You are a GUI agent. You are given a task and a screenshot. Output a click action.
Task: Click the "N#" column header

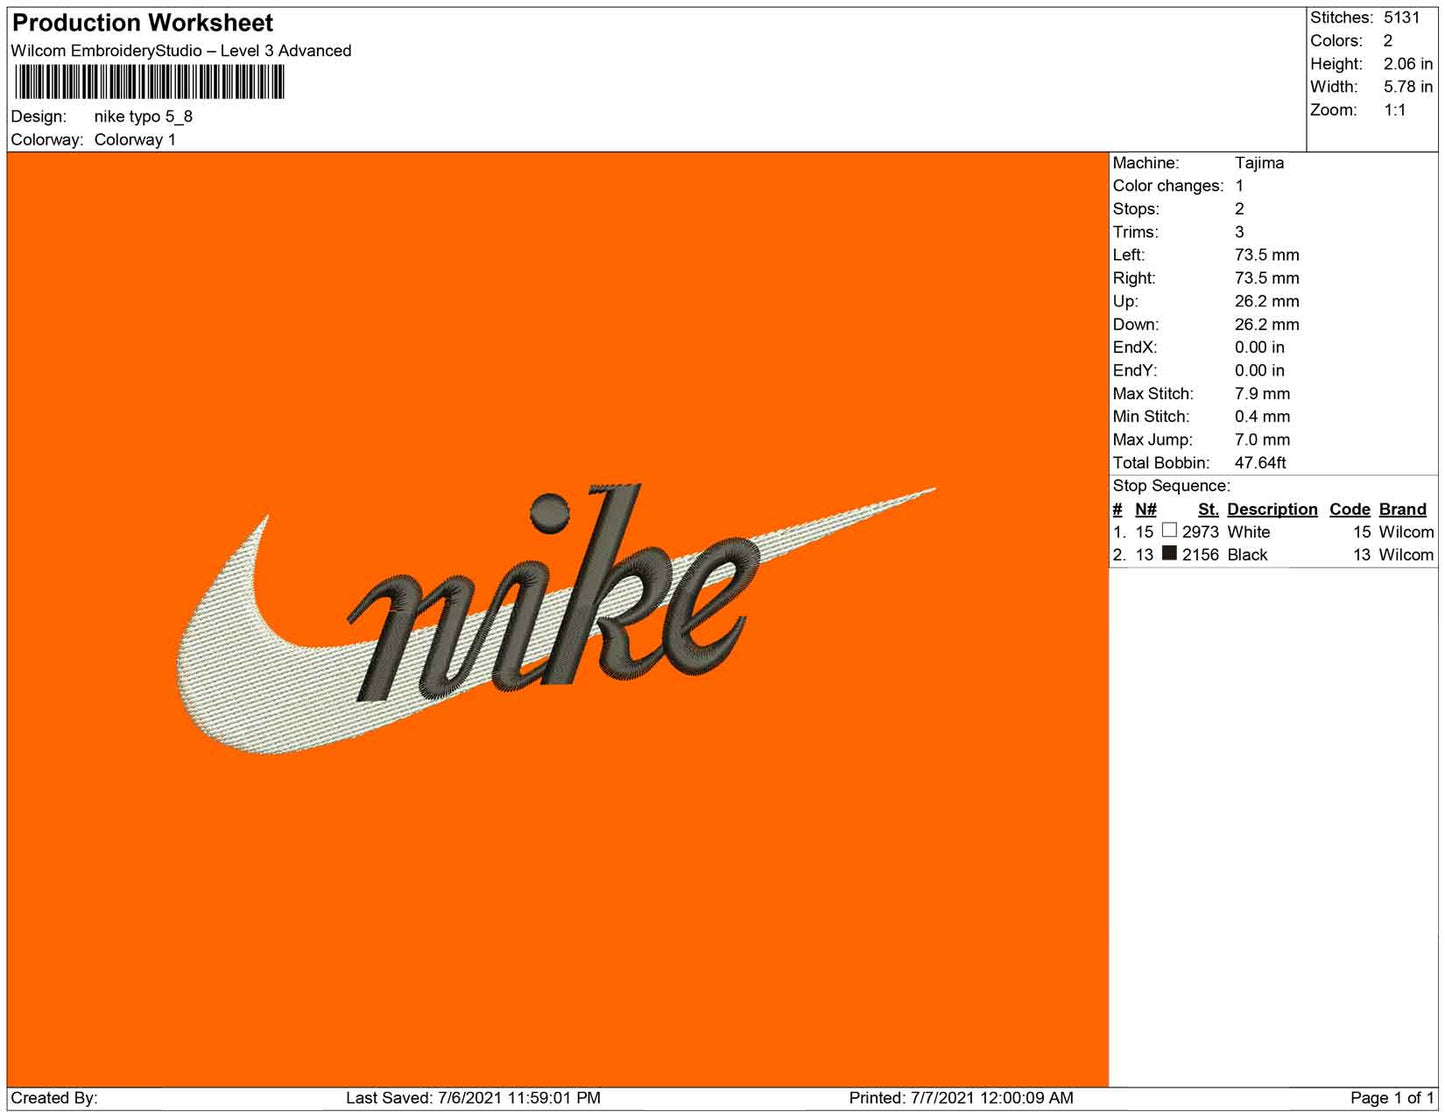click(1146, 509)
